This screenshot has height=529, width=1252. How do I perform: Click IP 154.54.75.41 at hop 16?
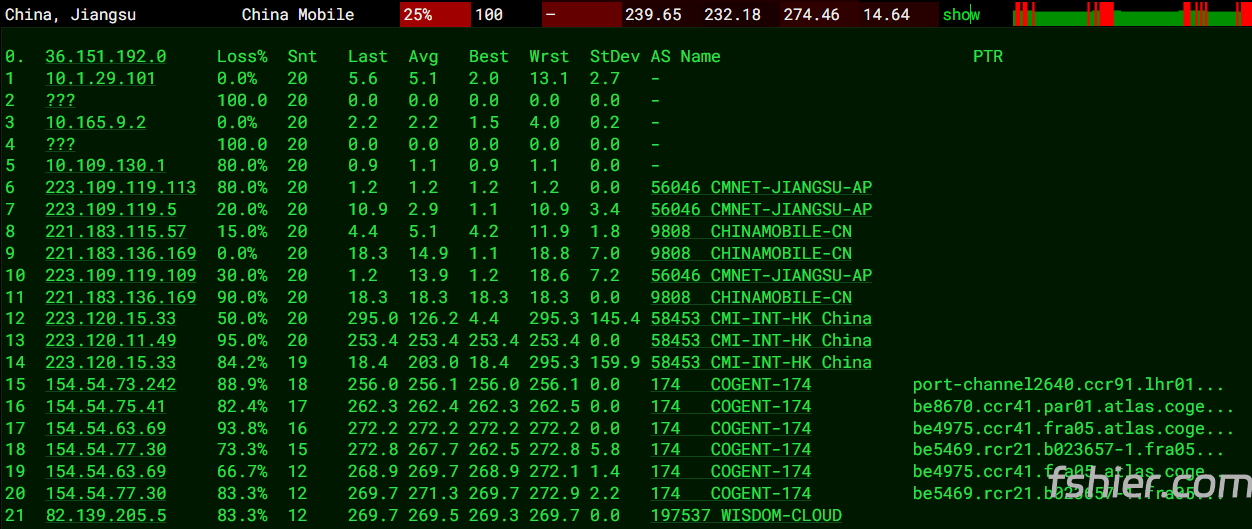tap(105, 407)
